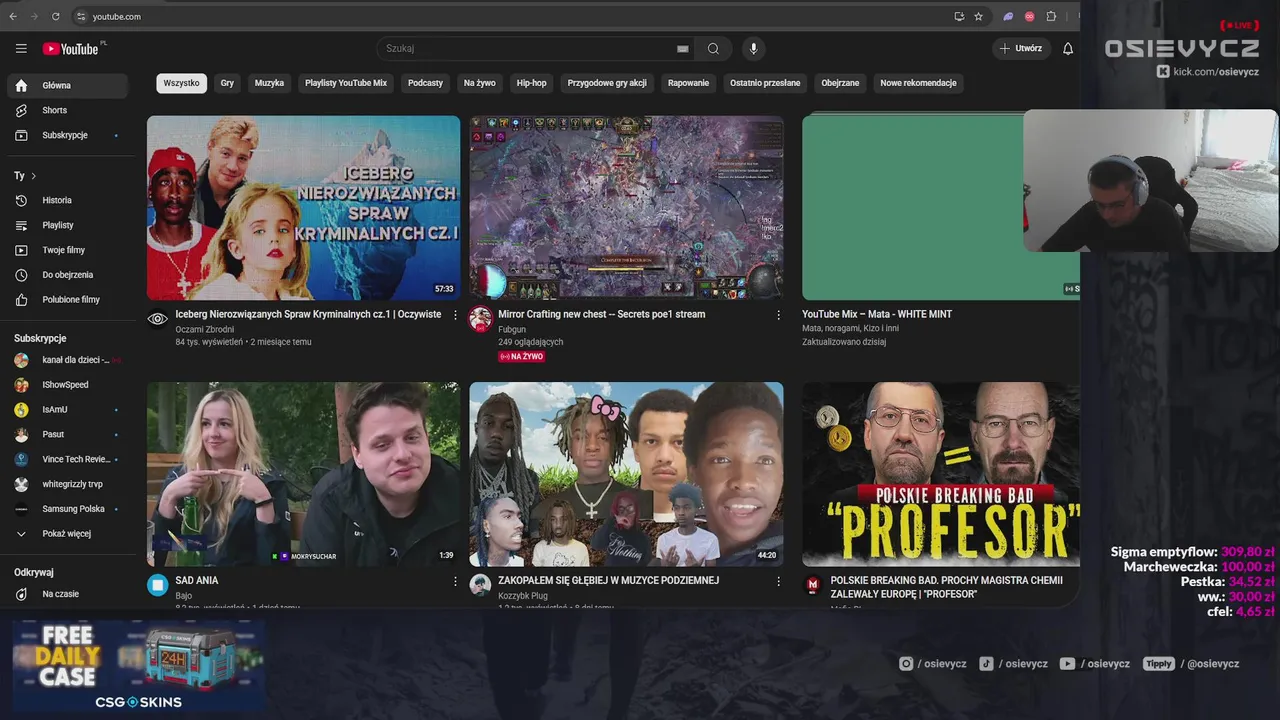
Task: Open Shorts in the sidebar
Action: (68, 110)
